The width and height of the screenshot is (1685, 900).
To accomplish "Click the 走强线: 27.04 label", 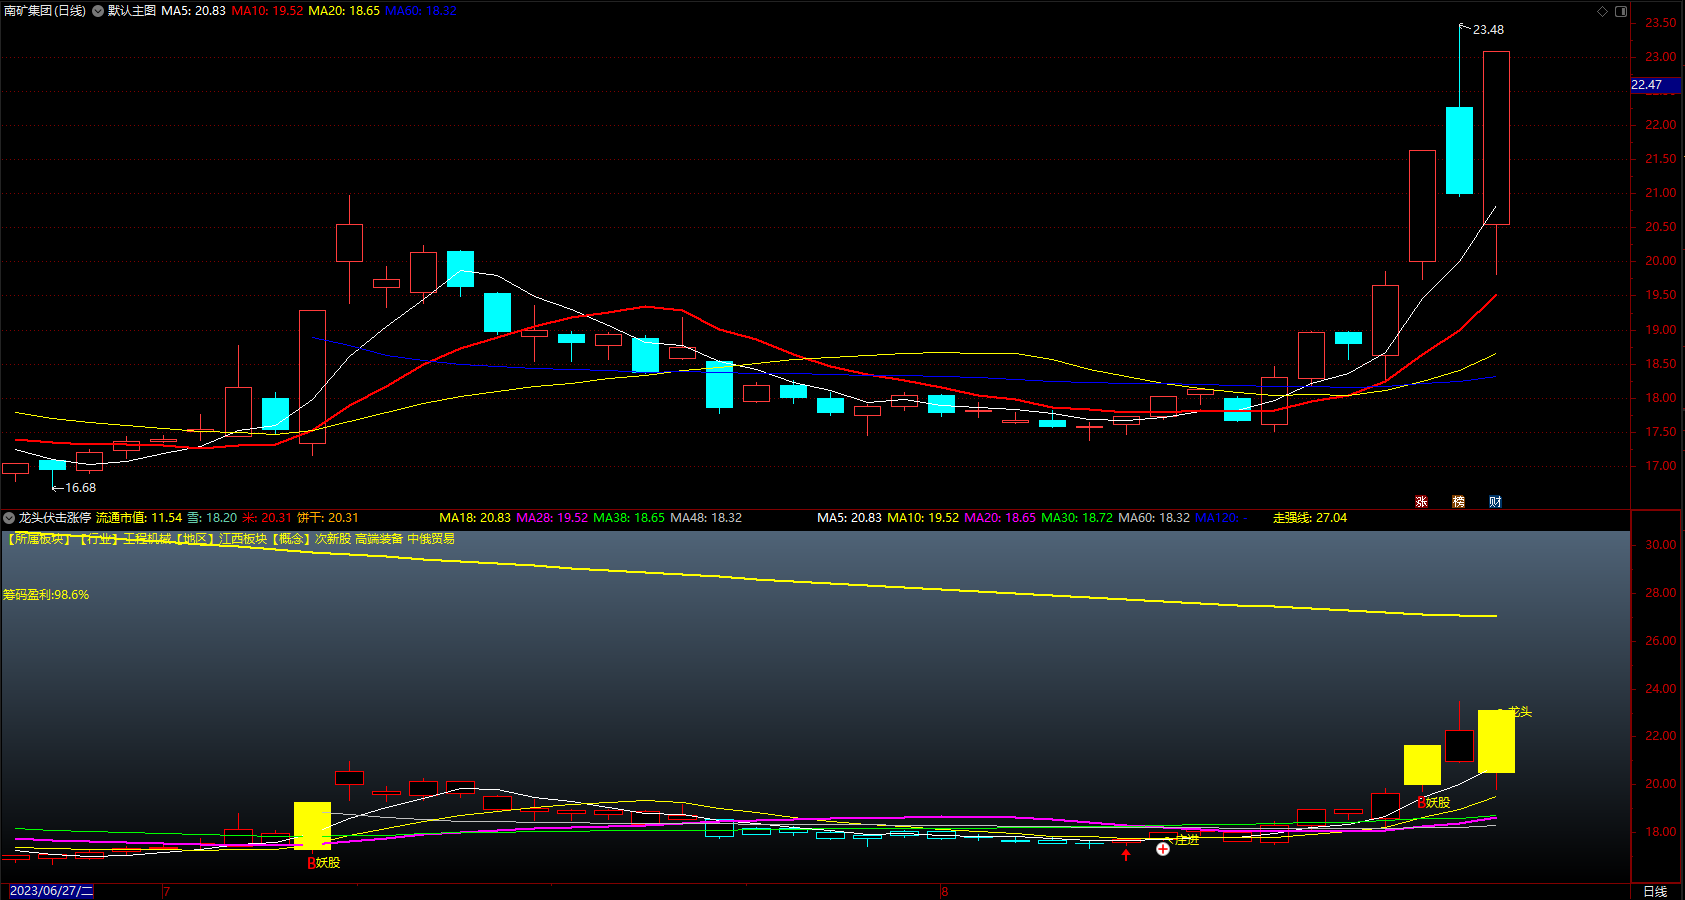I will (x=1310, y=518).
